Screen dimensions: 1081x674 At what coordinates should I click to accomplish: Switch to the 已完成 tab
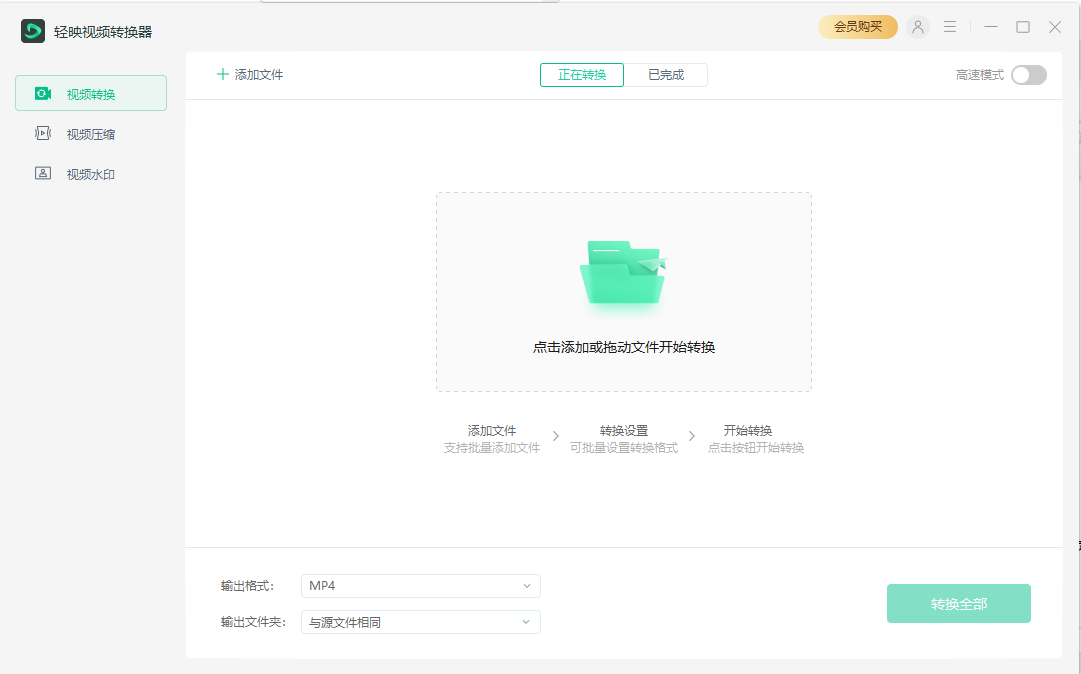point(666,75)
